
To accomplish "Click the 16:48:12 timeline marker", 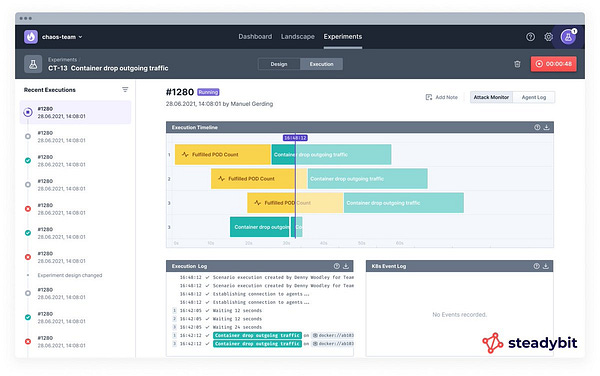I will (x=295, y=138).
